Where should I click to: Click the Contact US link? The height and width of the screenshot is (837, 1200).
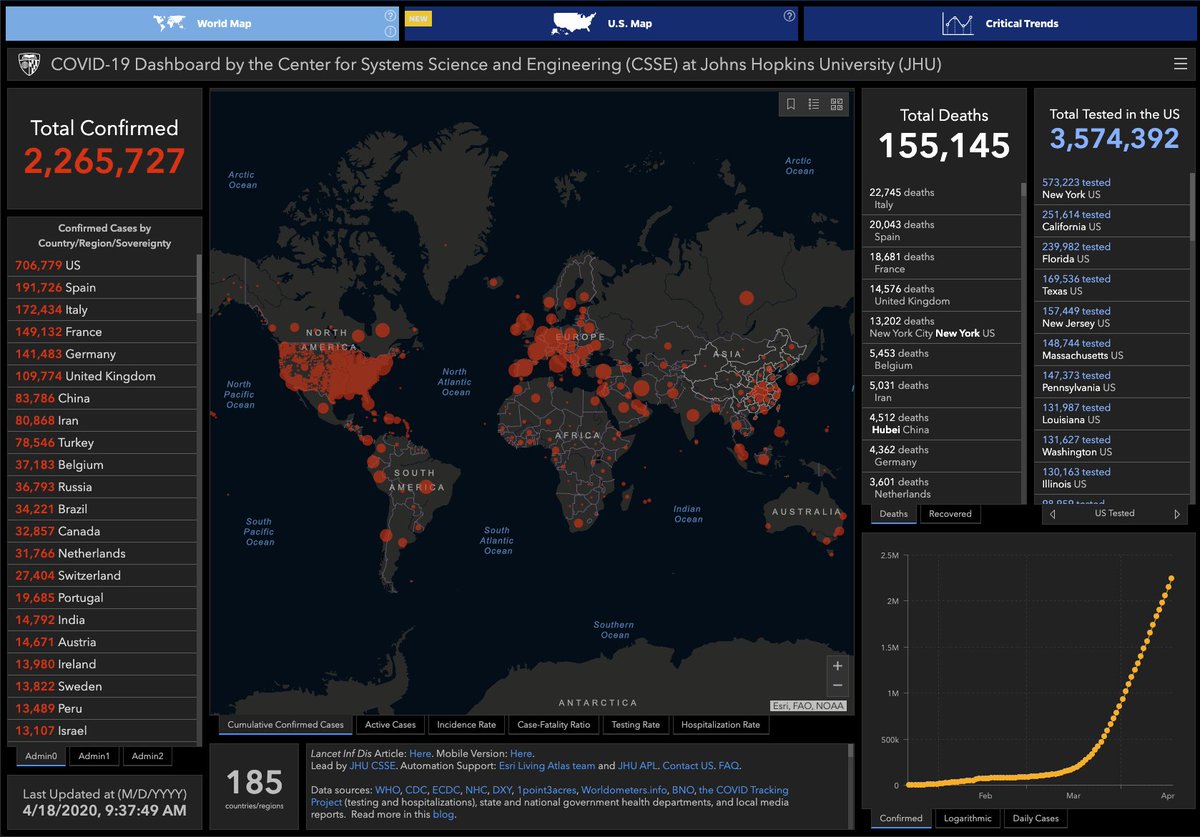688,766
